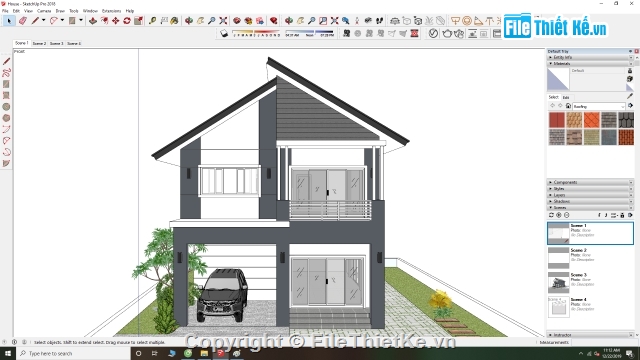Click the Sample Paint eyedropper
This screenshot has width=640, height=360.
(630, 96)
